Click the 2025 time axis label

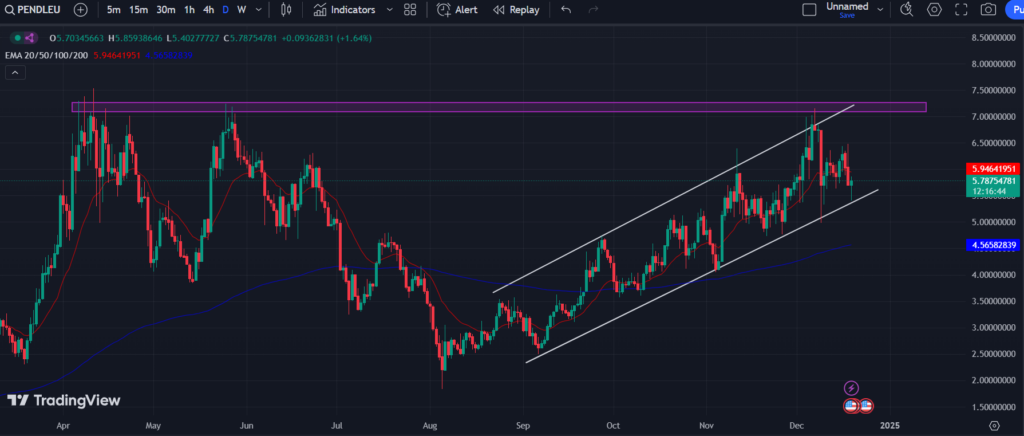coord(889,426)
